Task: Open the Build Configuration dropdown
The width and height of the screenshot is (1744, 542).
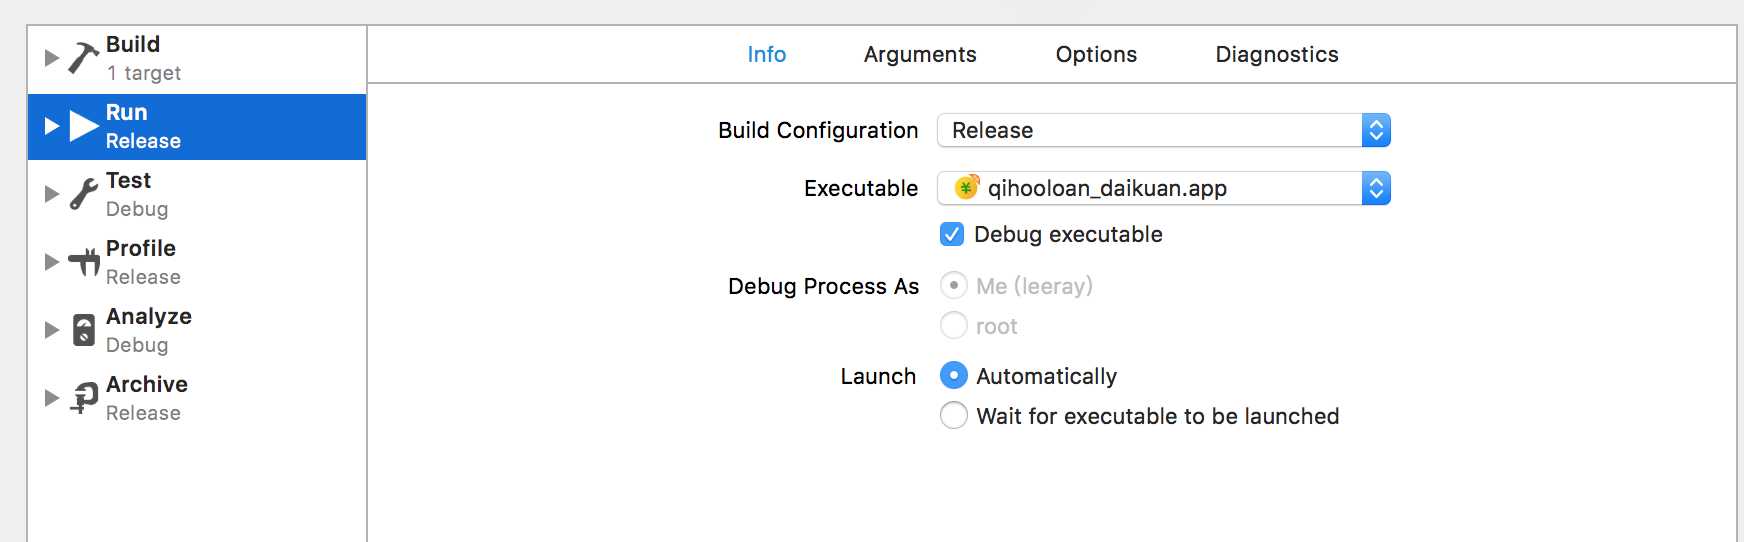Action: (1164, 130)
